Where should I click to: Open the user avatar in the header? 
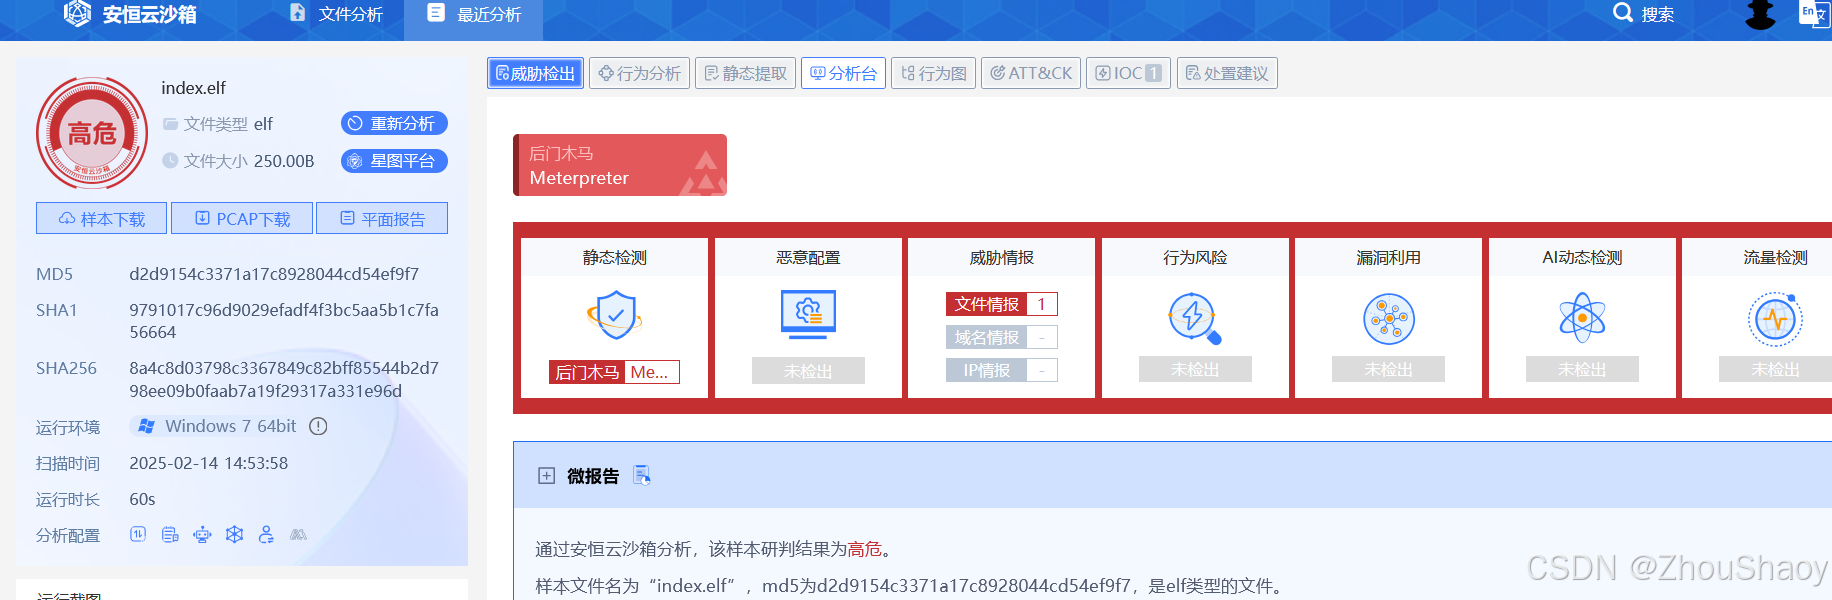tap(1760, 14)
